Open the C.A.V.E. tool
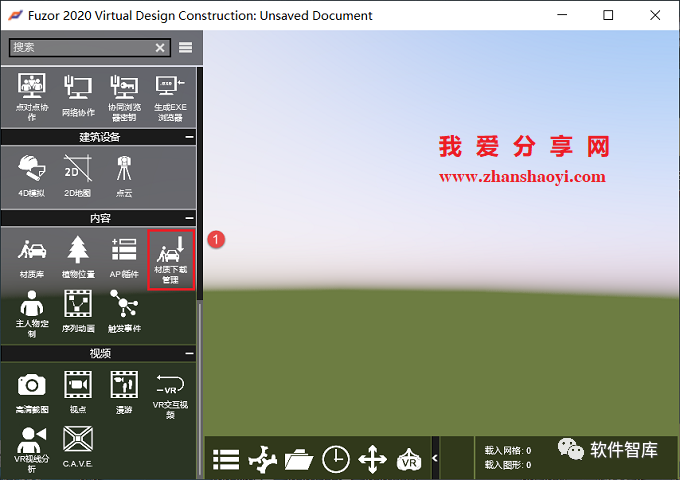 click(x=78, y=447)
